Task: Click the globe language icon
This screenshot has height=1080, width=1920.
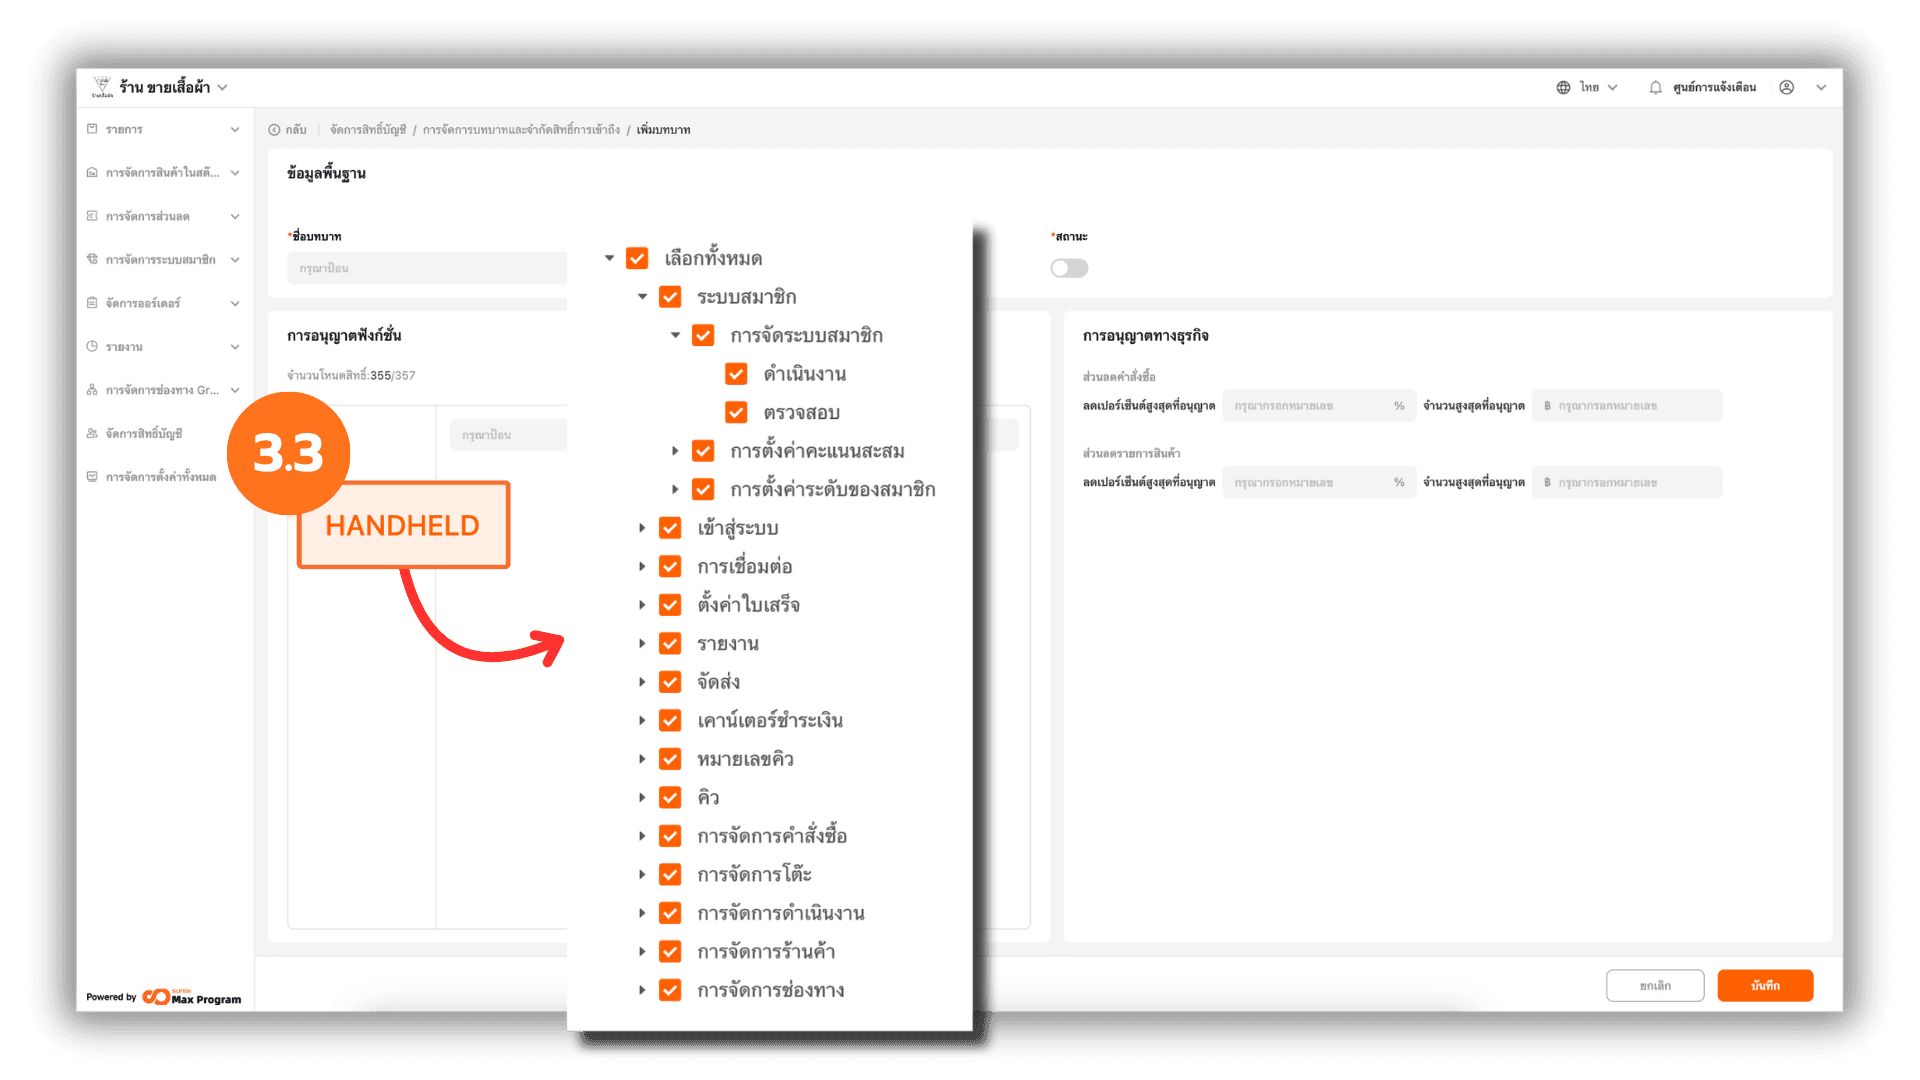Action: click(1563, 88)
